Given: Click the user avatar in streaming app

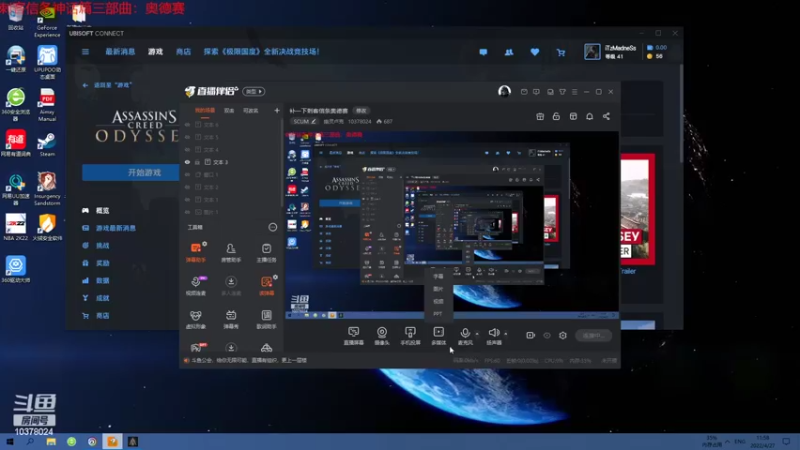Looking at the screenshot, I should coord(504,91).
